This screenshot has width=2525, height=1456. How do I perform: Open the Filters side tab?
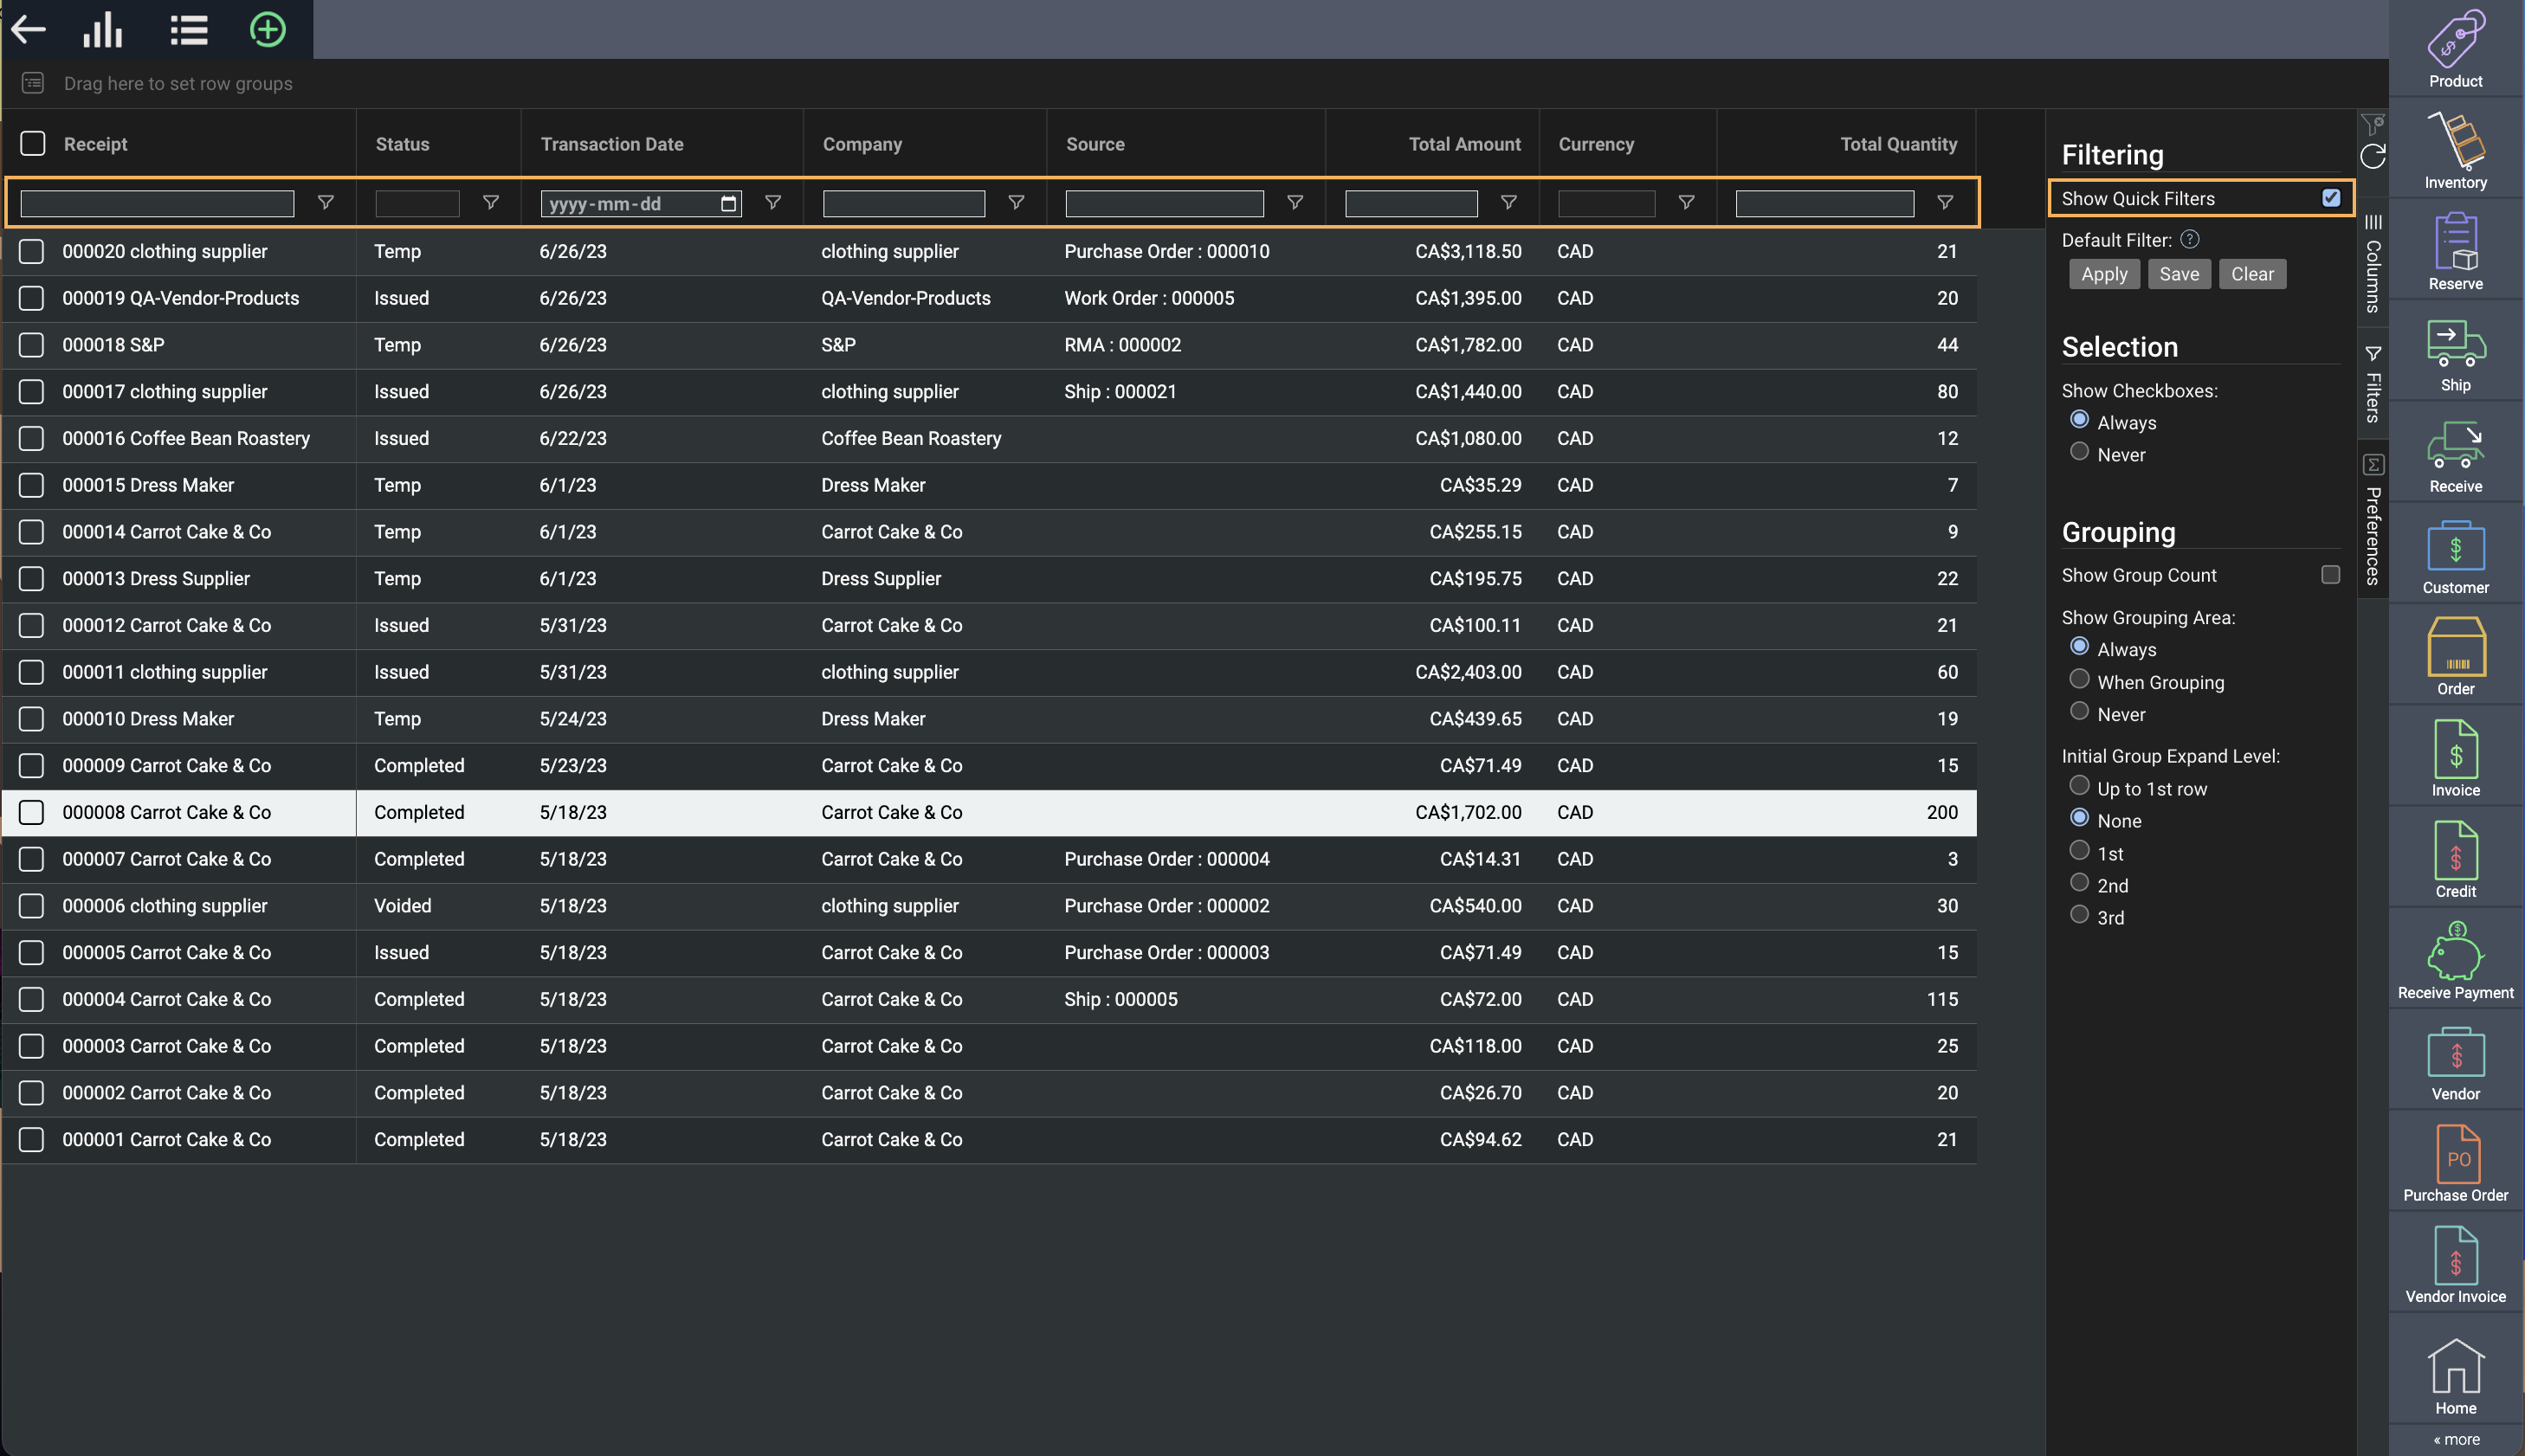click(2372, 385)
